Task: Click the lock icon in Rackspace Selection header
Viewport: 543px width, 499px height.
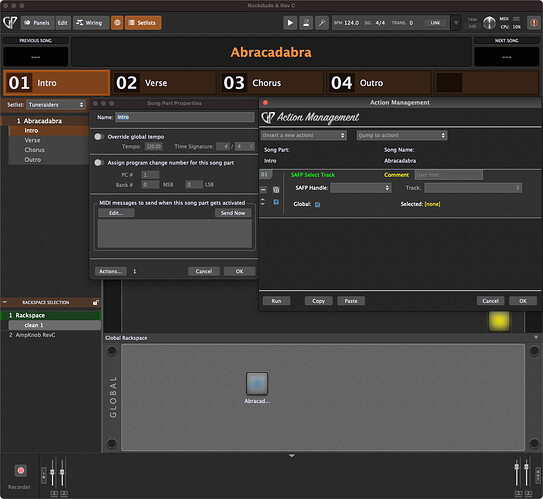Action: 96,303
